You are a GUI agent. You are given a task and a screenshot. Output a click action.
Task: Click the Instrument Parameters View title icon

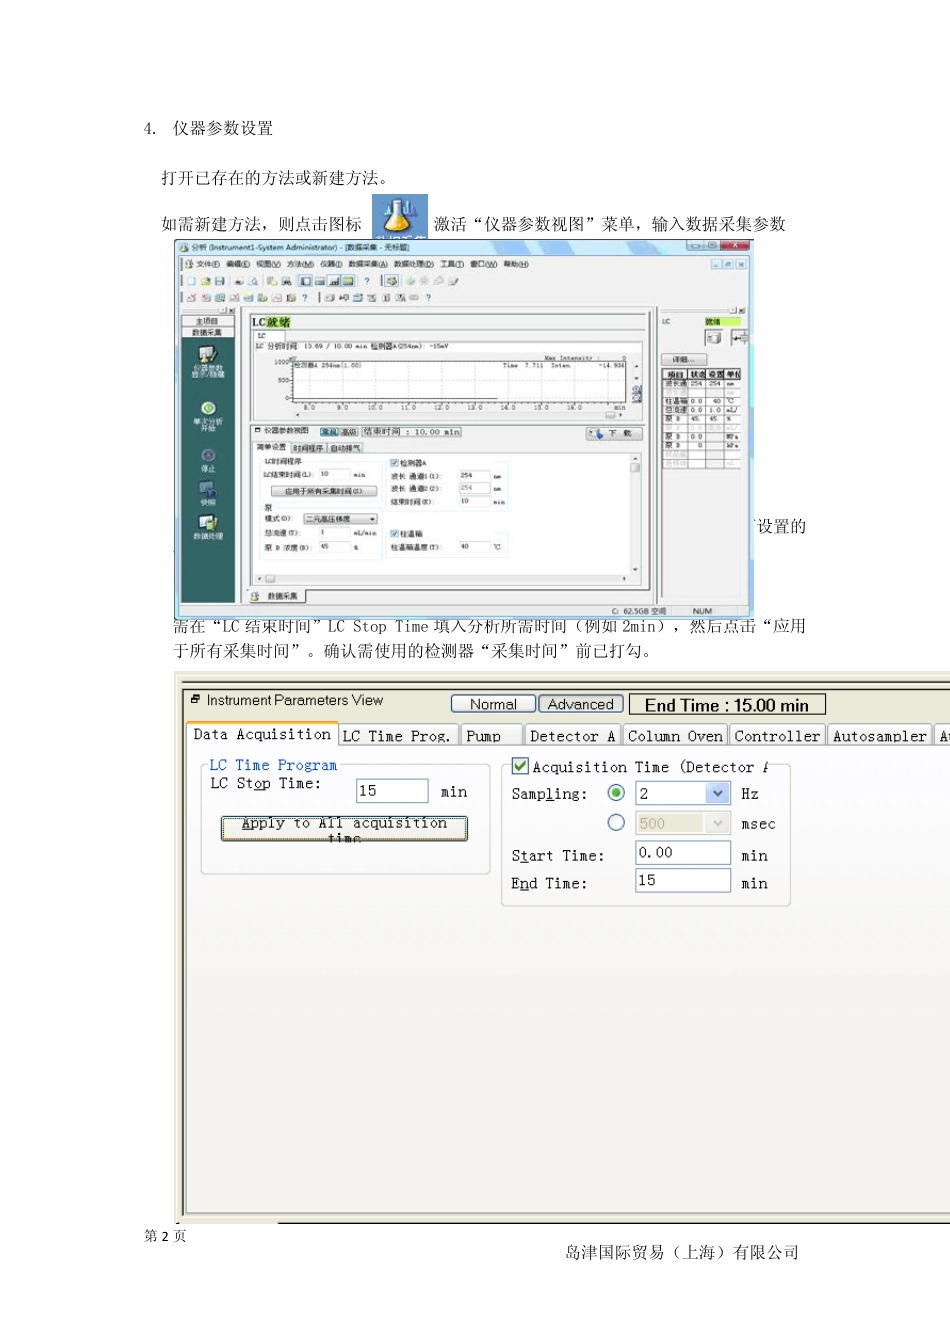tap(195, 700)
